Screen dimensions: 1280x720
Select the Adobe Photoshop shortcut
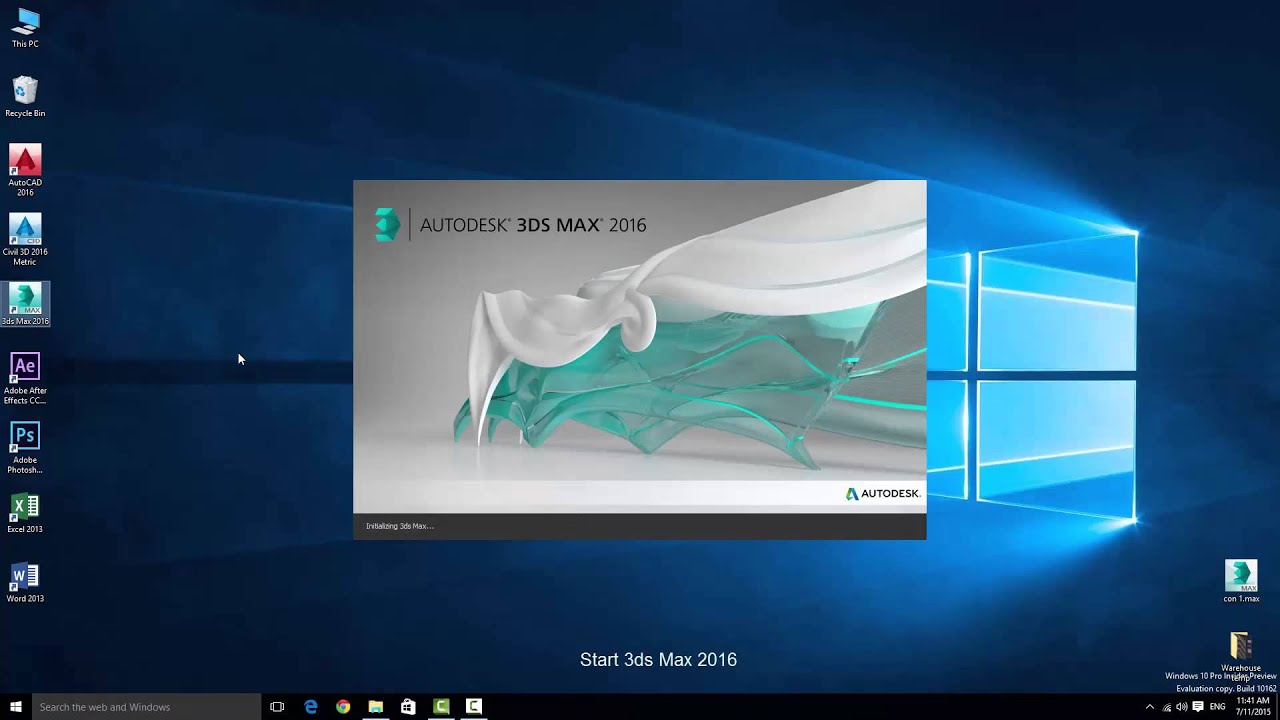25,448
